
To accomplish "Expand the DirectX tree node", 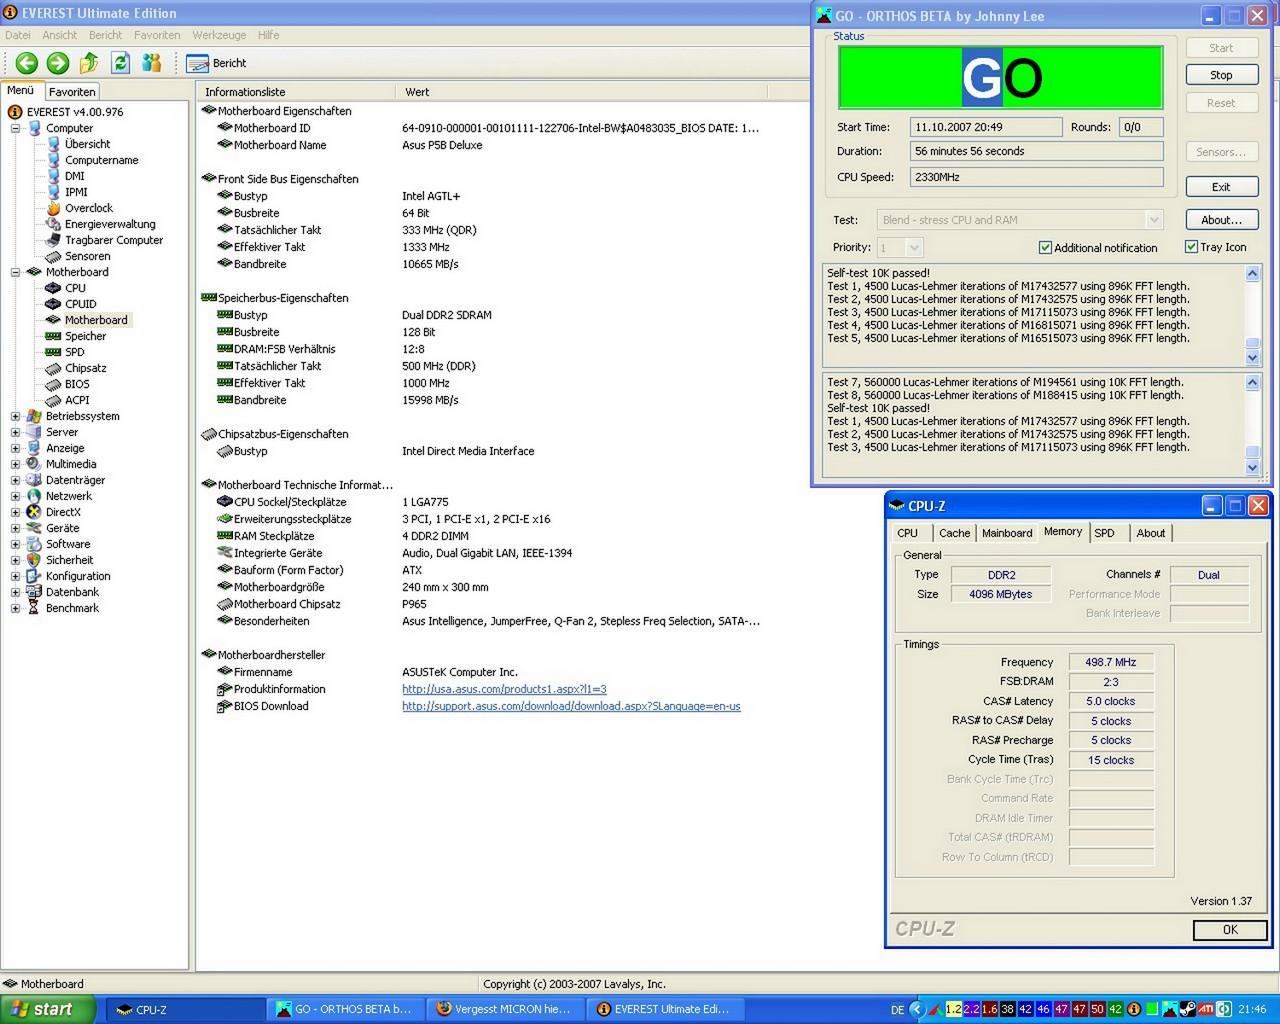I will 15,512.
